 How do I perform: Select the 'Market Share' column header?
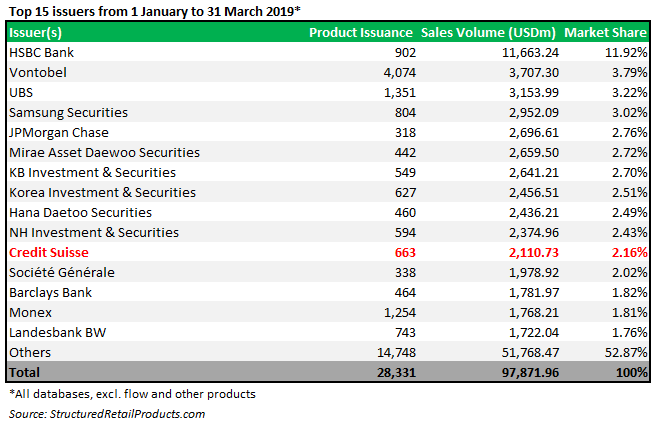(x=605, y=33)
